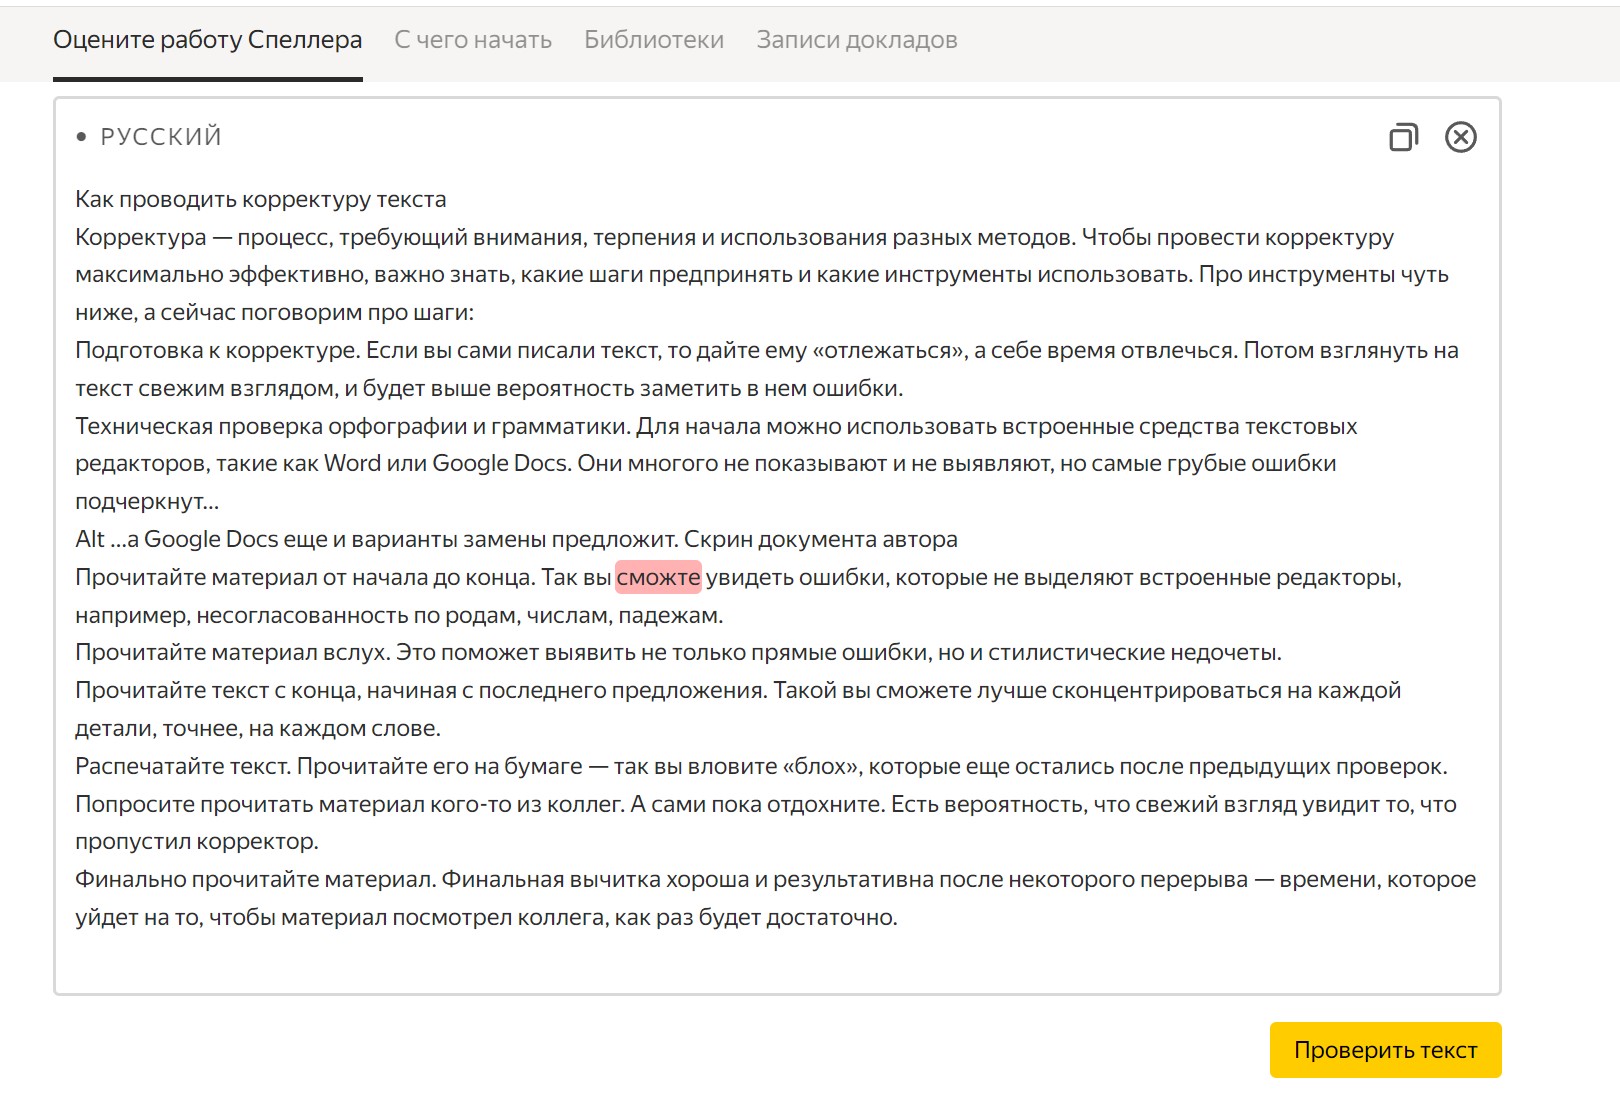Image resolution: width=1620 pixels, height=1119 pixels.
Task: Place cursor in the «Как проводить корректуру текста» line
Action: [260, 199]
